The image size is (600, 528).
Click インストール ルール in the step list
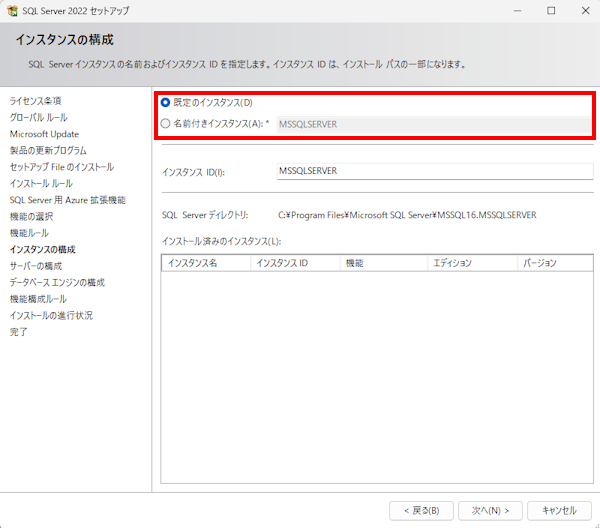click(x=41, y=183)
